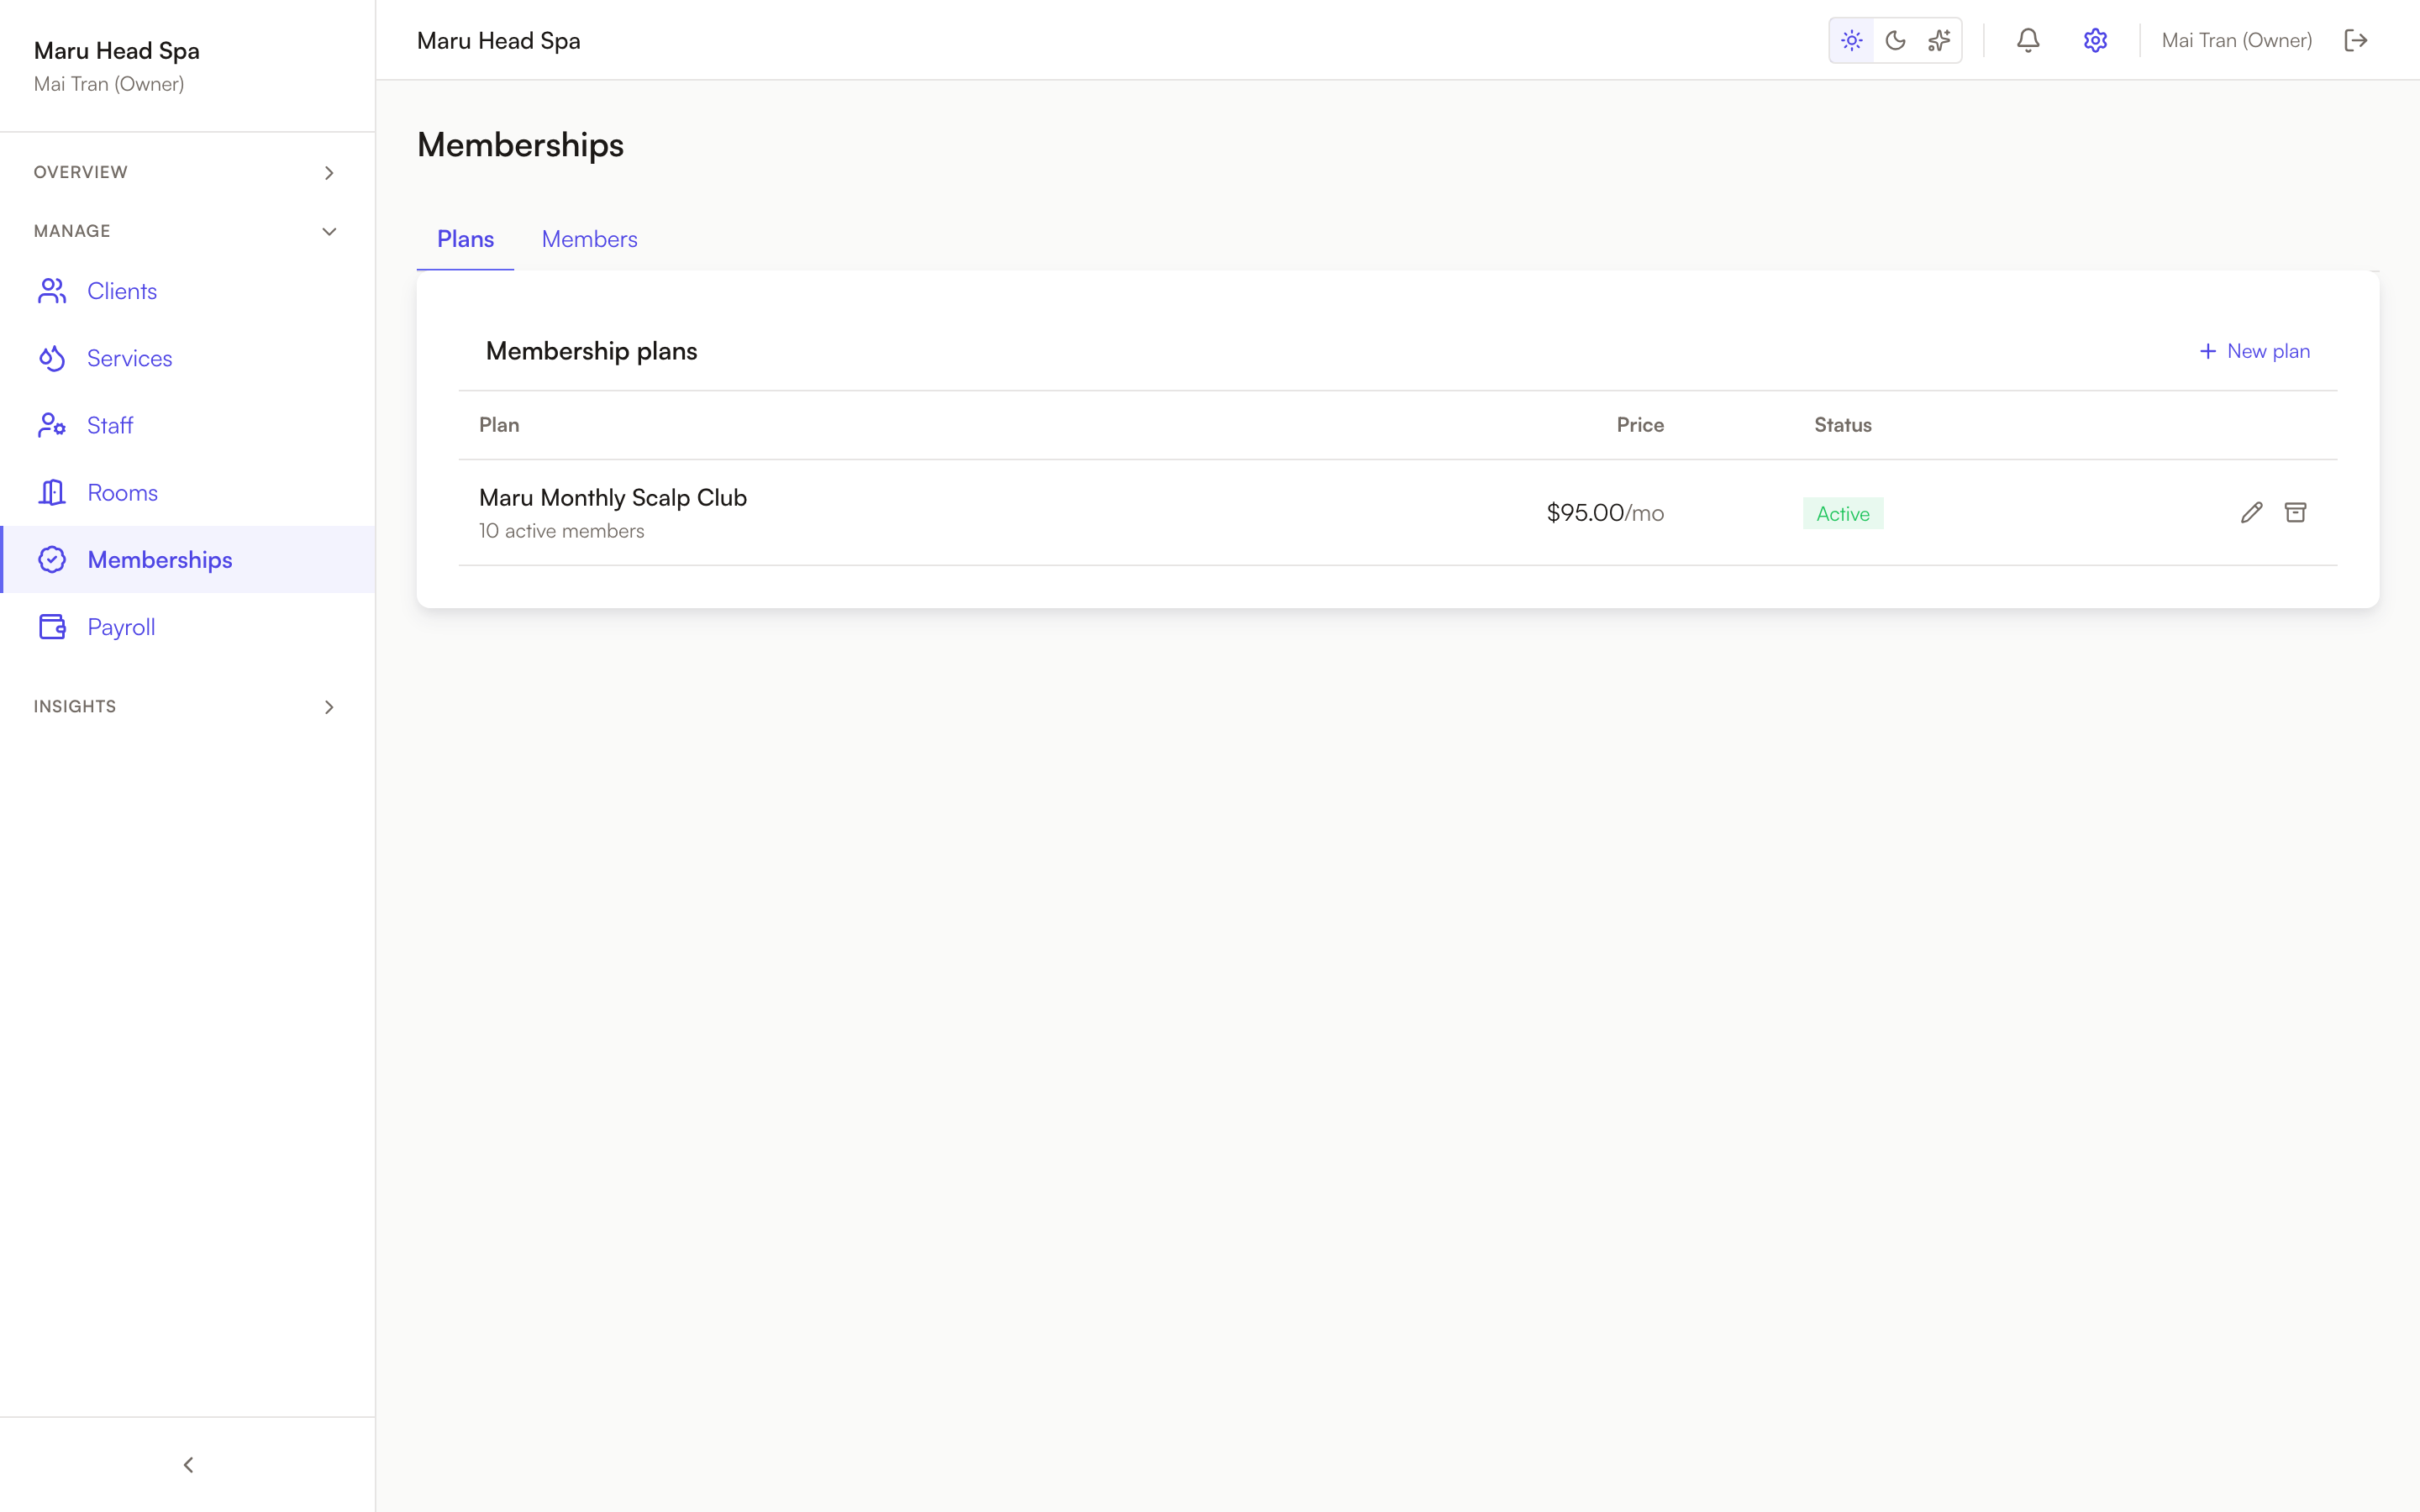The width and height of the screenshot is (2420, 1512).
Task: Open notifications bell
Action: pos(2027,40)
